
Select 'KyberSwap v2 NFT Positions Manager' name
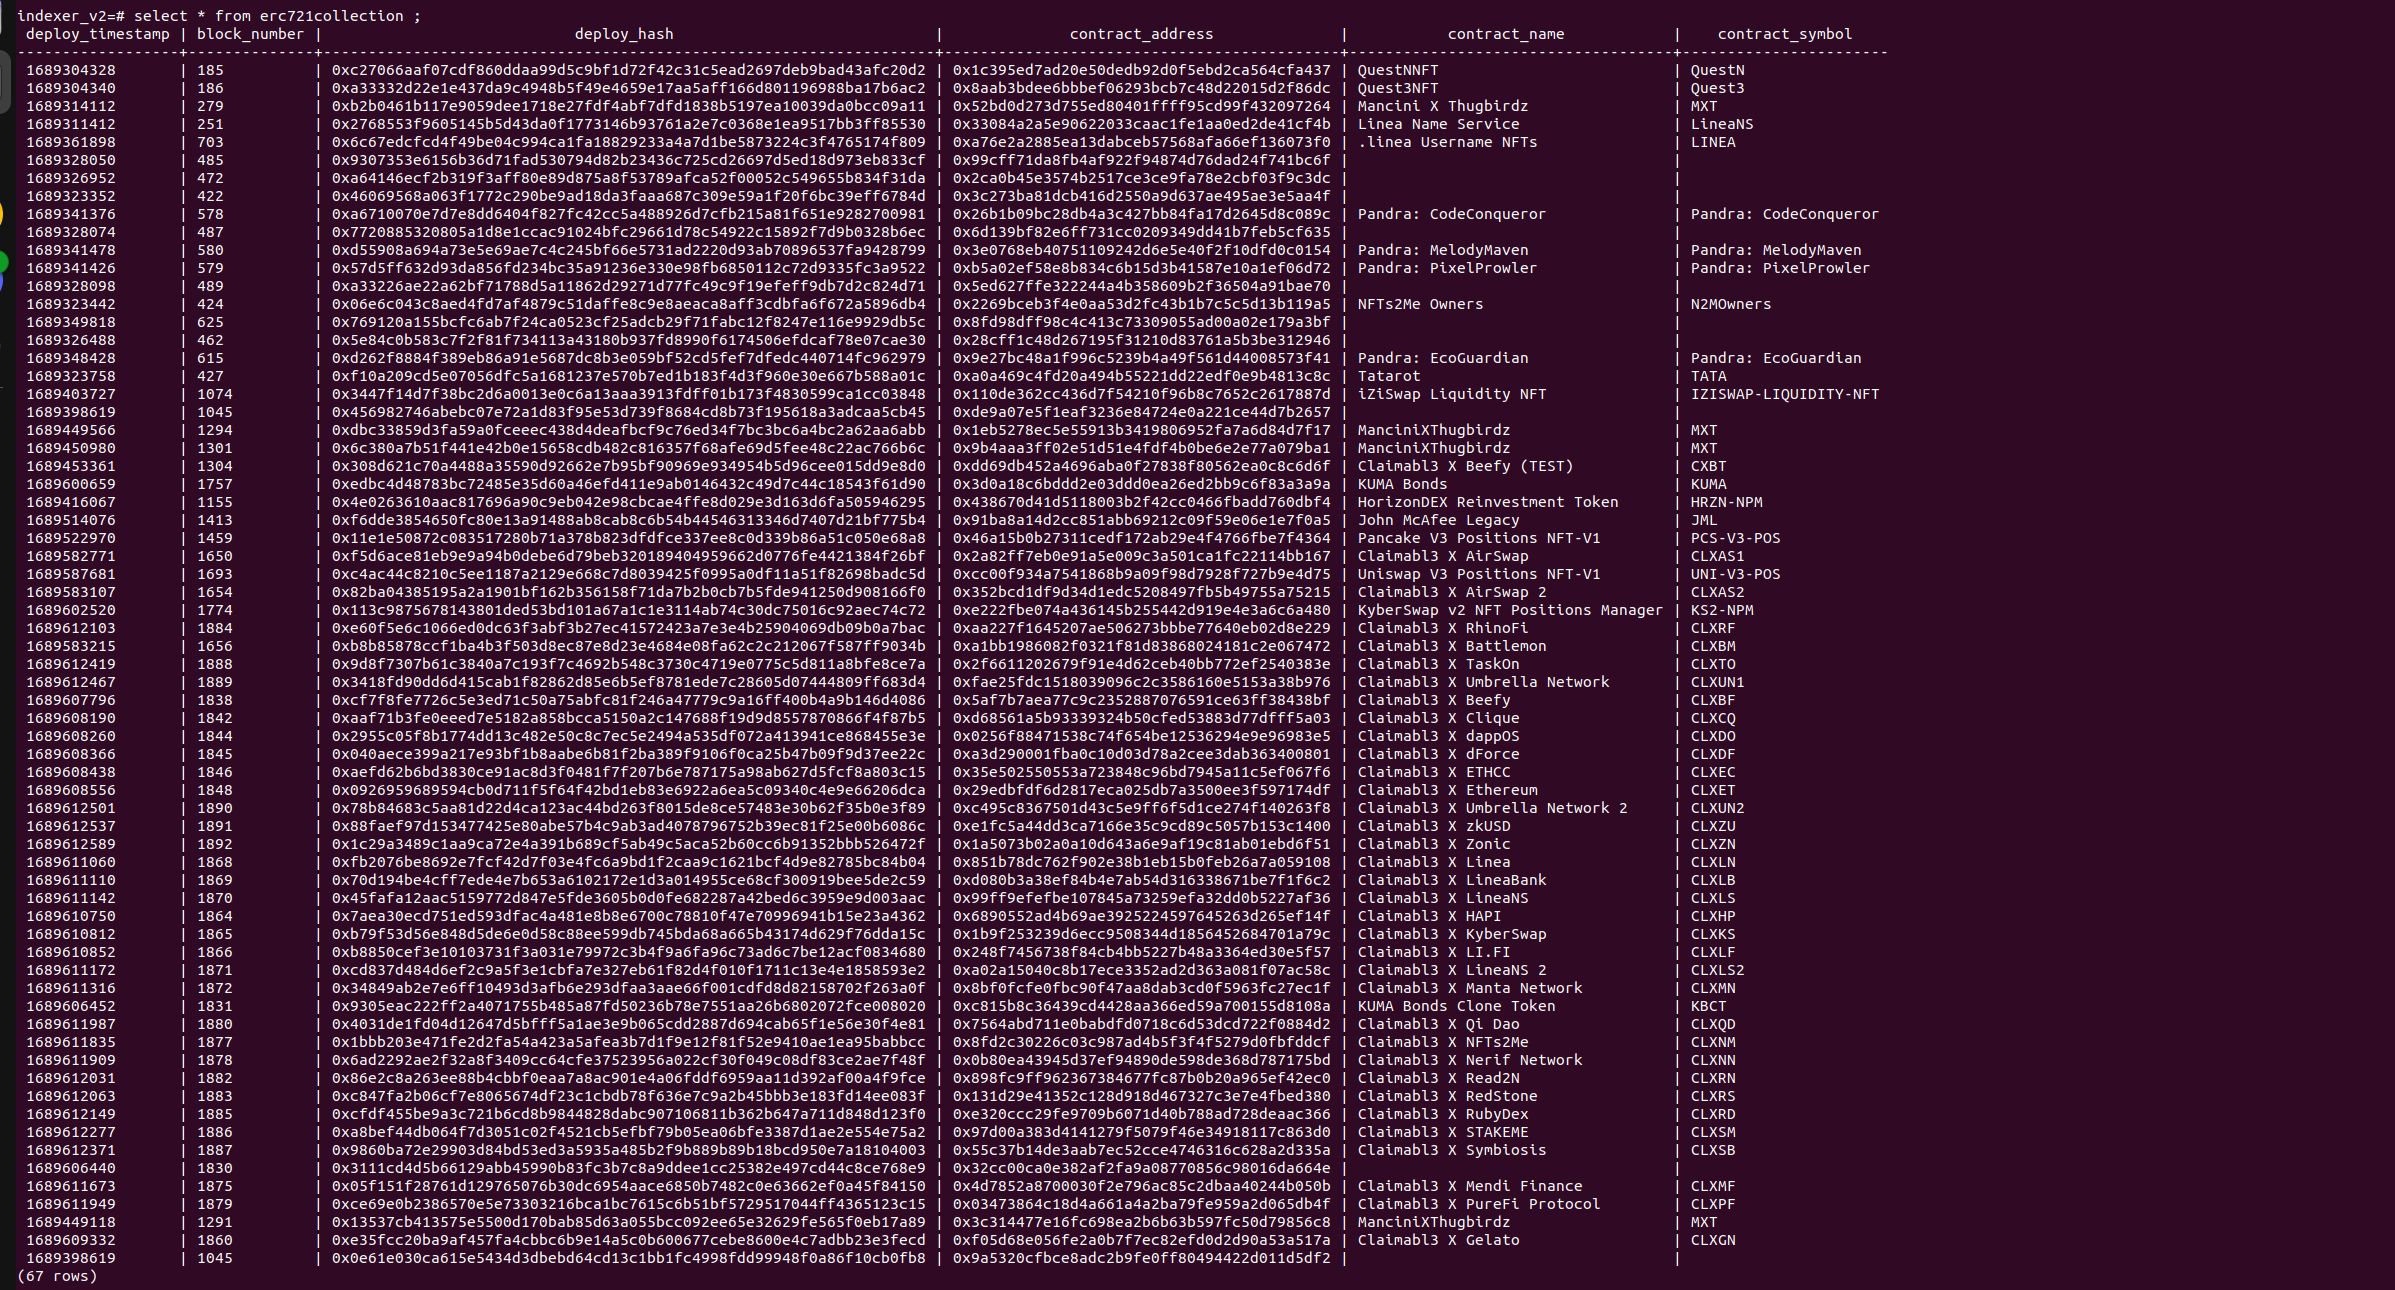pos(1510,610)
